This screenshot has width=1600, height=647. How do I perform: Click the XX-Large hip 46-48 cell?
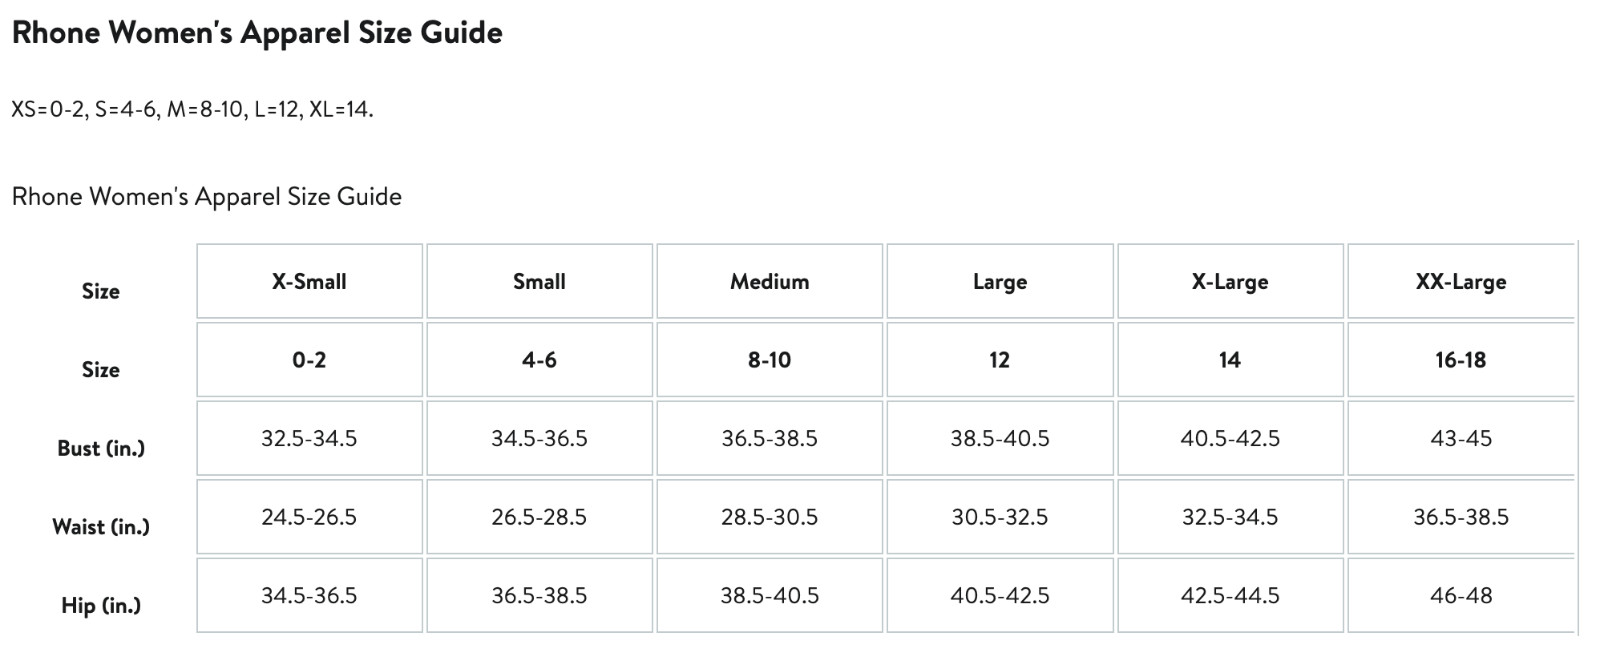click(1460, 596)
